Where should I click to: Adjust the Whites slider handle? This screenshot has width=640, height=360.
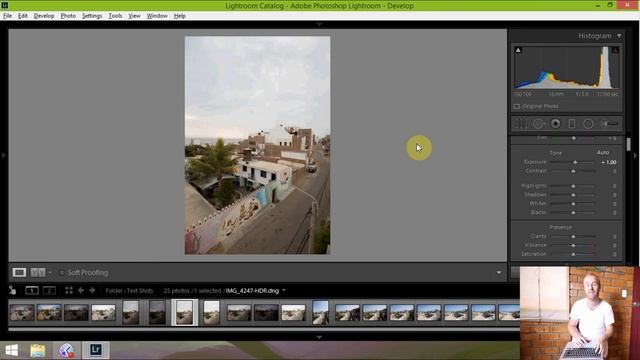[x=573, y=204]
